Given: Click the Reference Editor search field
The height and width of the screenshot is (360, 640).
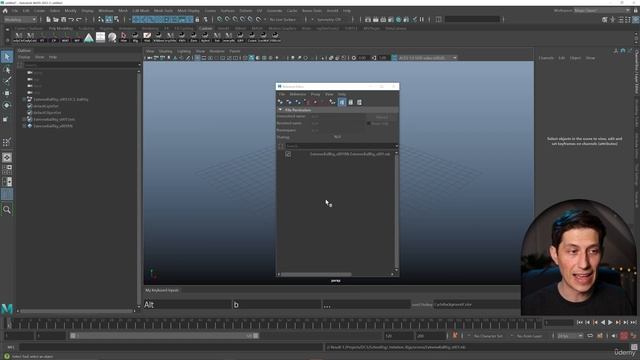Looking at the screenshot, I should pos(339,146).
